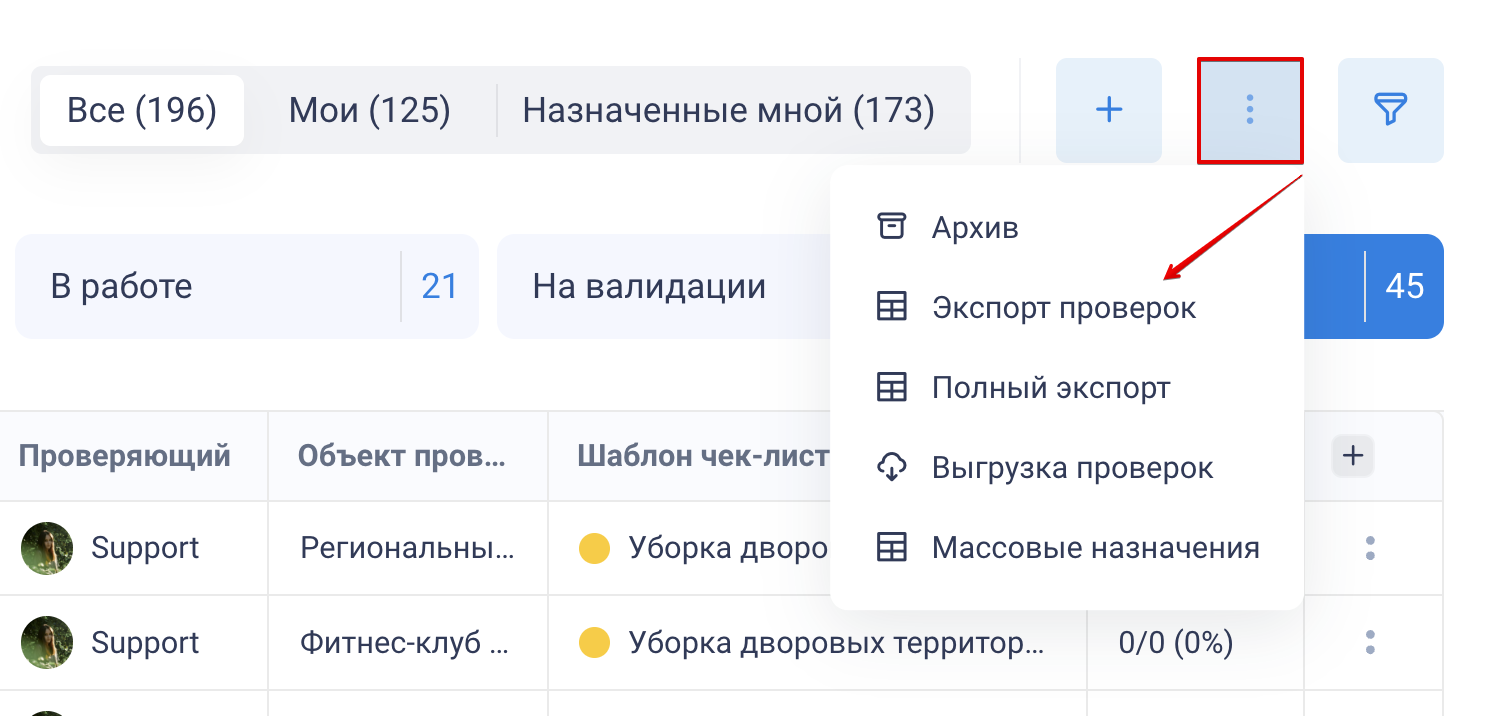Open row actions for "Фитнес-клуб" row
The image size is (1494, 716).
click(x=1370, y=642)
